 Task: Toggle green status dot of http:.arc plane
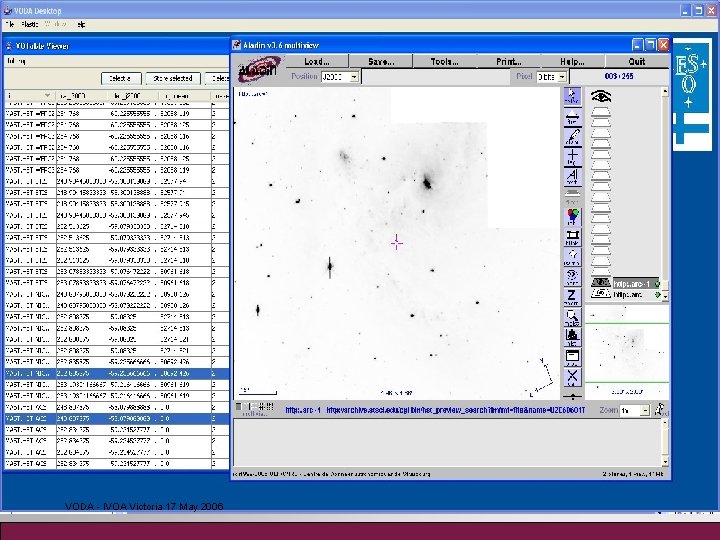(x=657, y=295)
